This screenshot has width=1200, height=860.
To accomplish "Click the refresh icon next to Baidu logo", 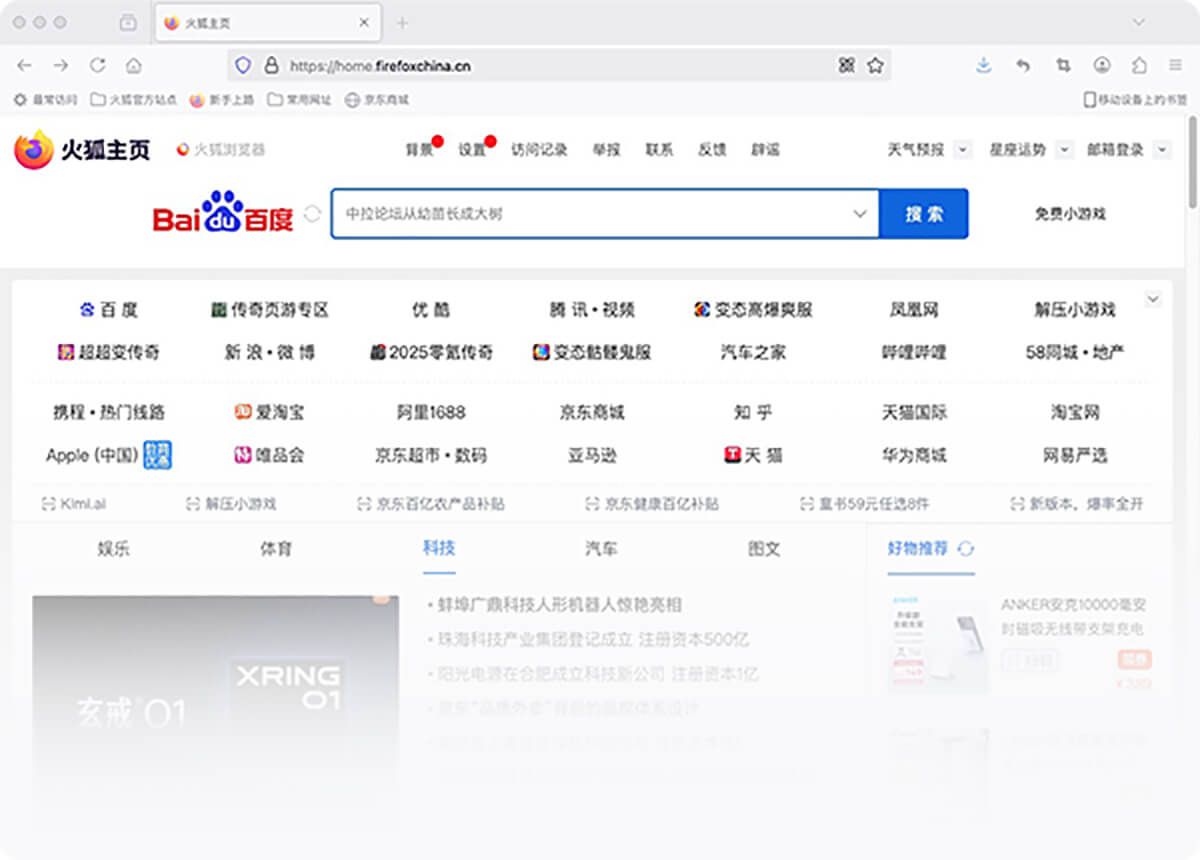I will (x=313, y=213).
